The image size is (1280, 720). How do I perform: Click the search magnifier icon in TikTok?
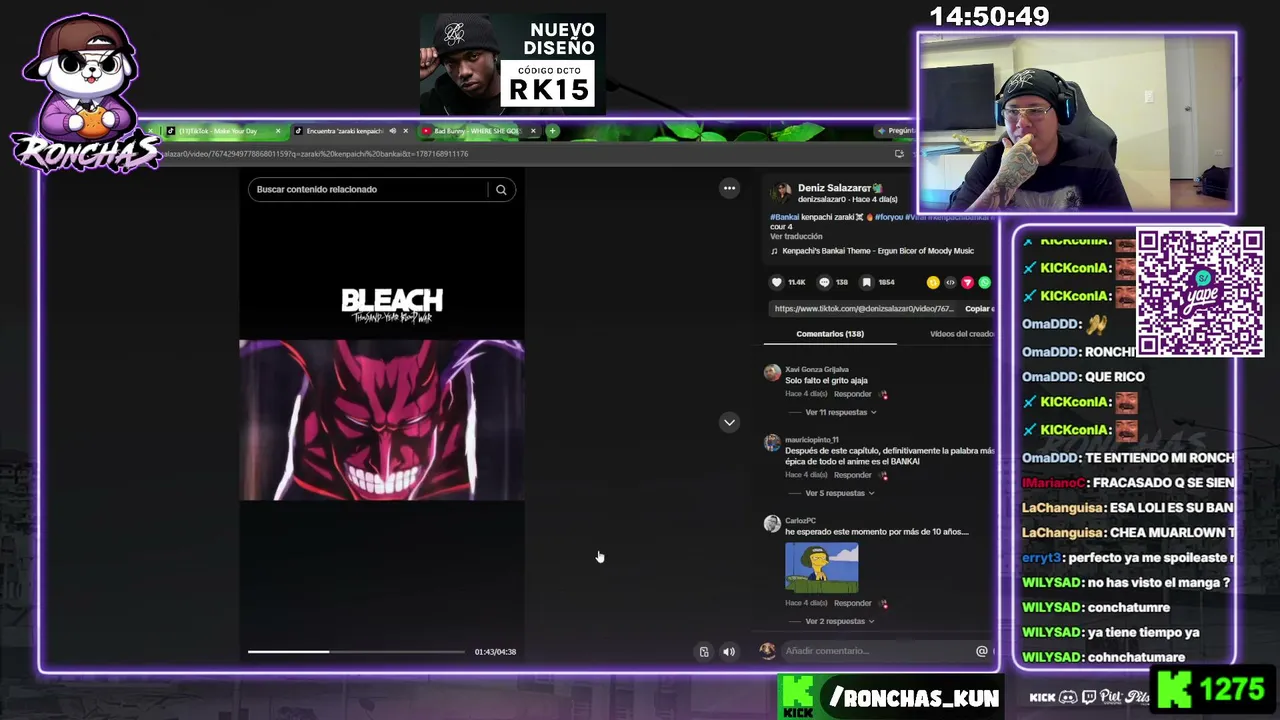pos(501,189)
